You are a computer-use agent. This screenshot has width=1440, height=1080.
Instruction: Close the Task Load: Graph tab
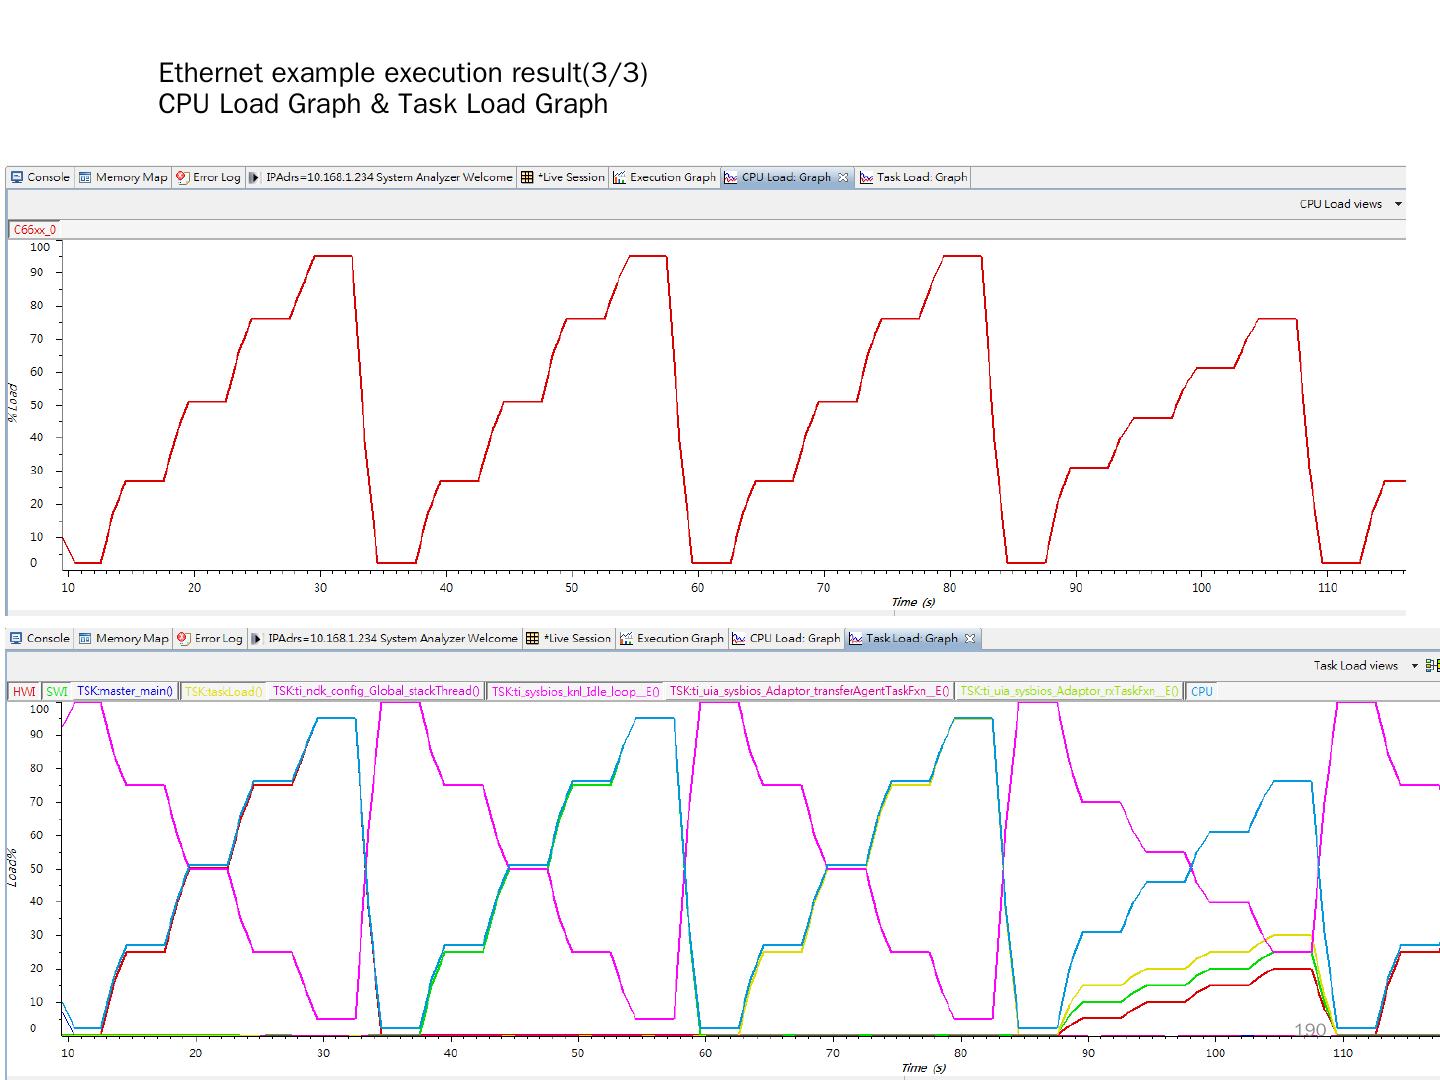click(x=969, y=638)
